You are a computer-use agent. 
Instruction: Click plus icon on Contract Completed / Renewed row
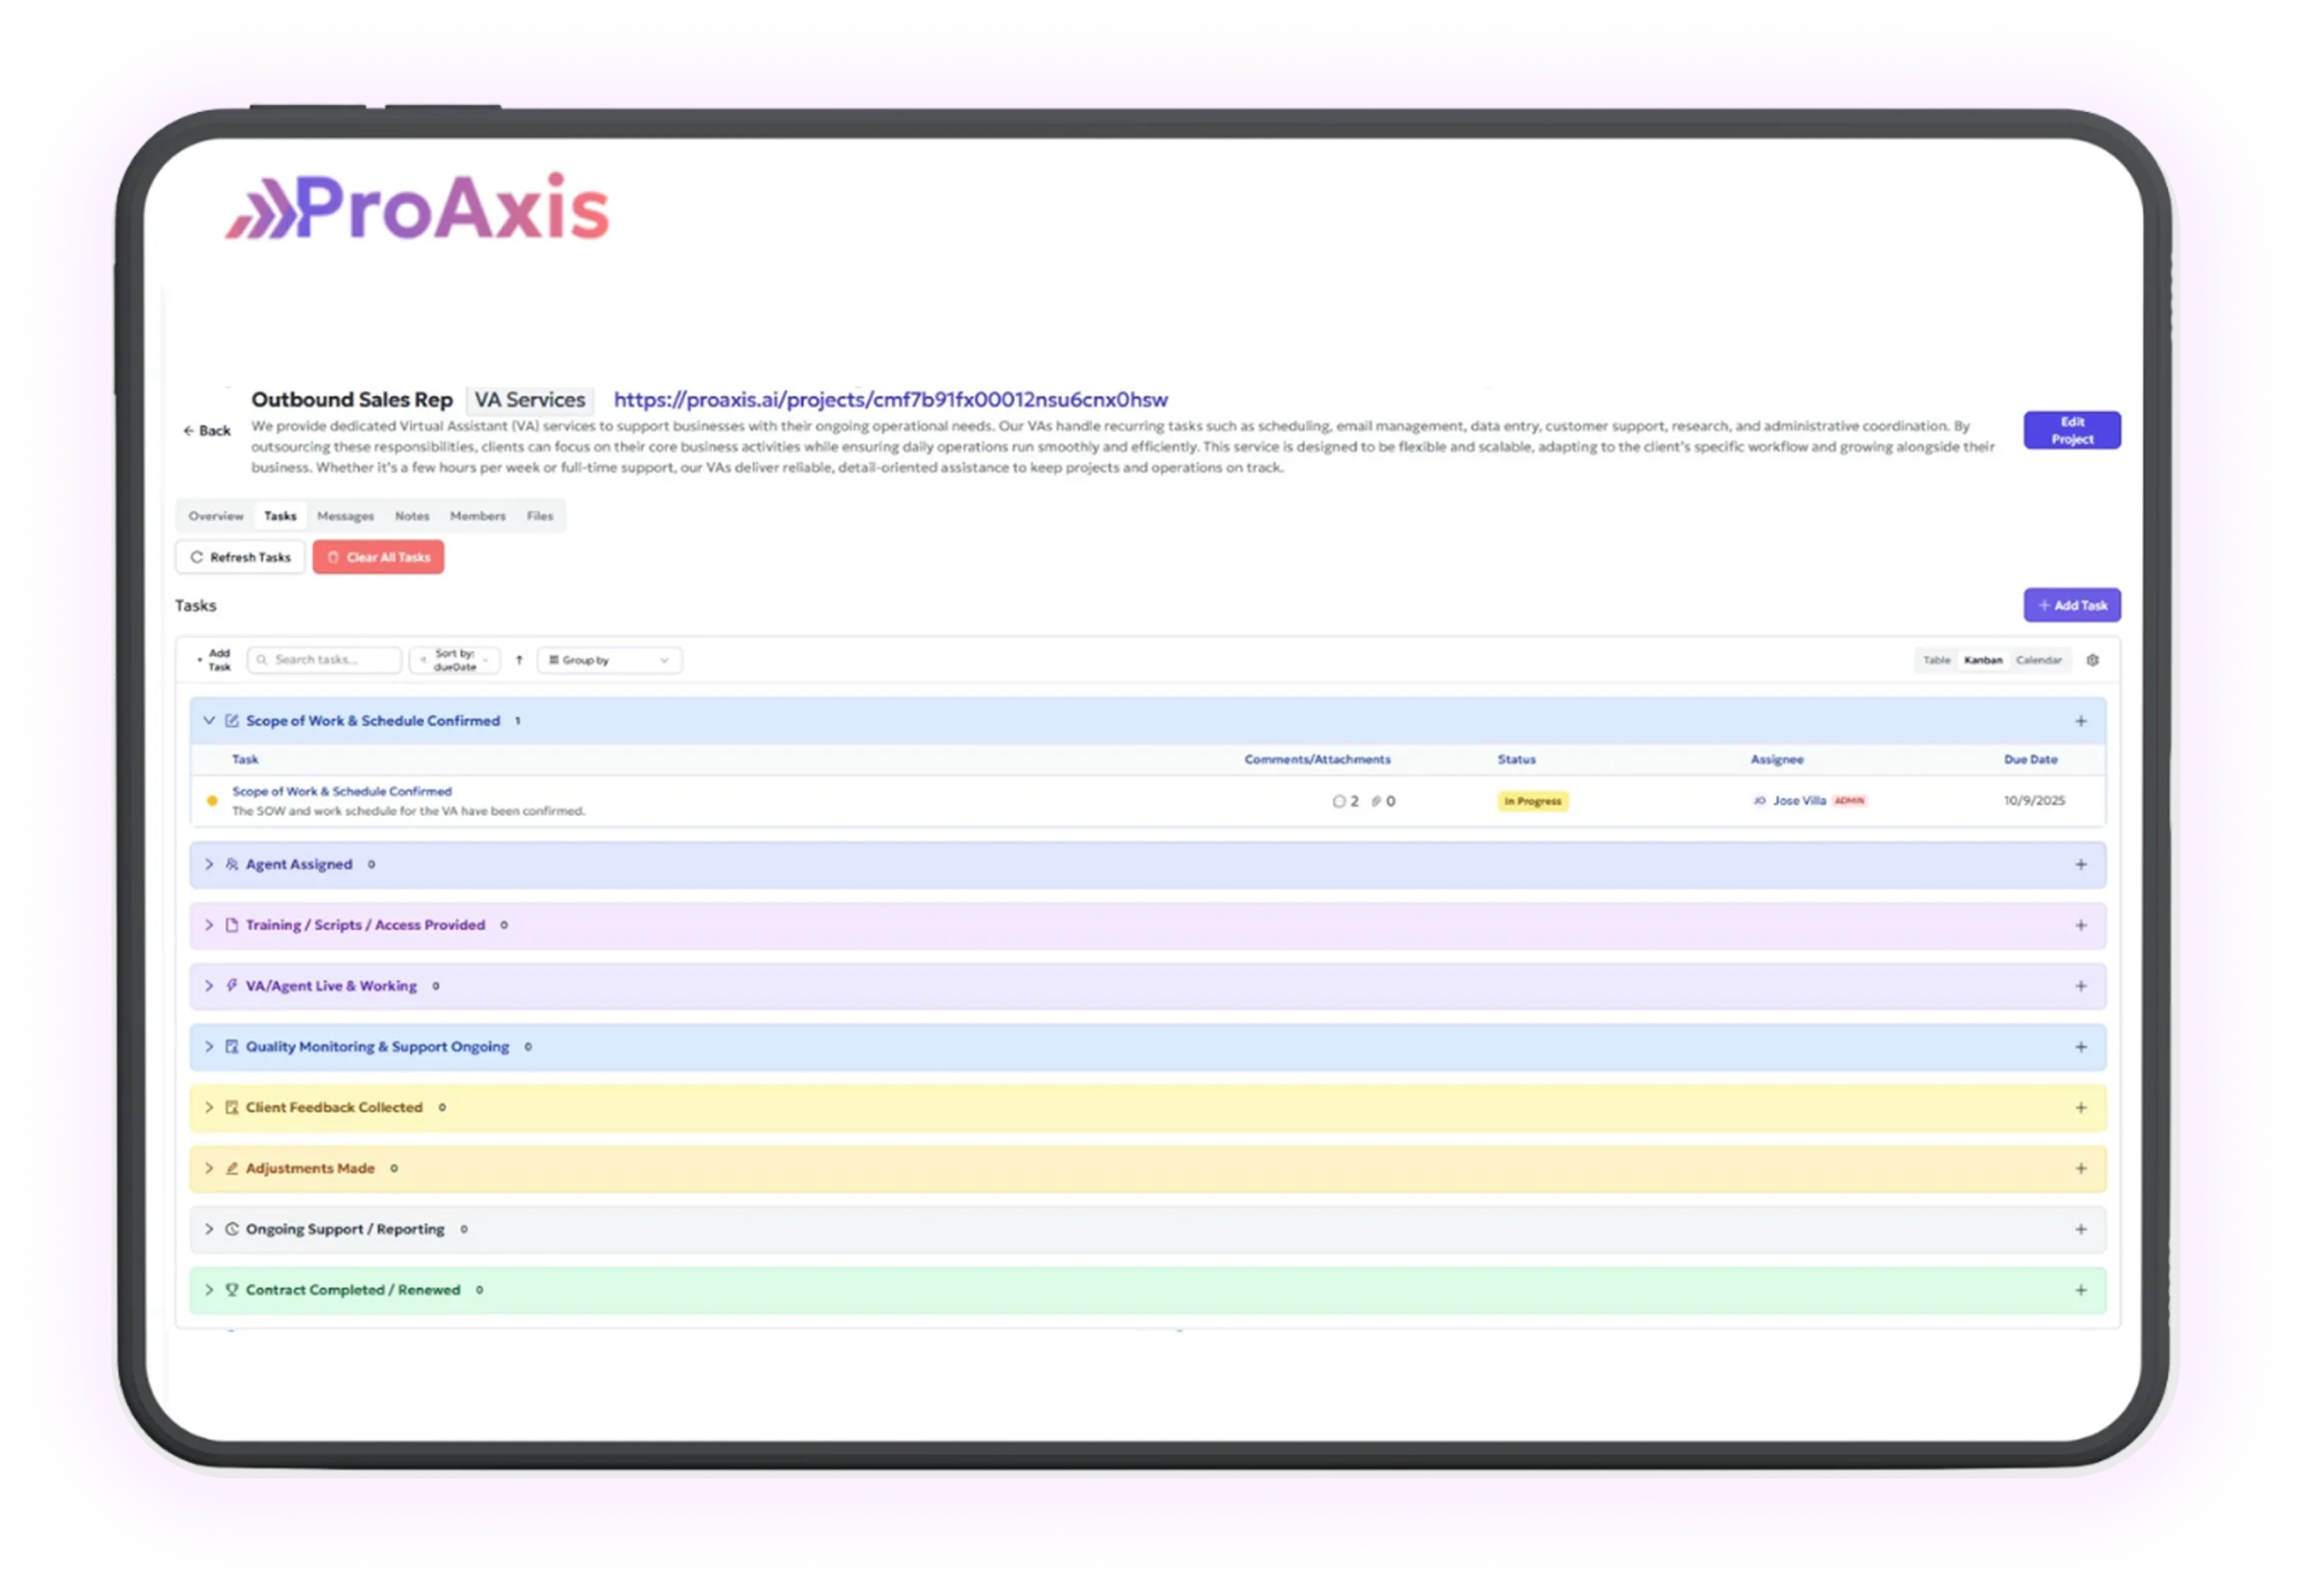pyautogui.click(x=2080, y=1290)
